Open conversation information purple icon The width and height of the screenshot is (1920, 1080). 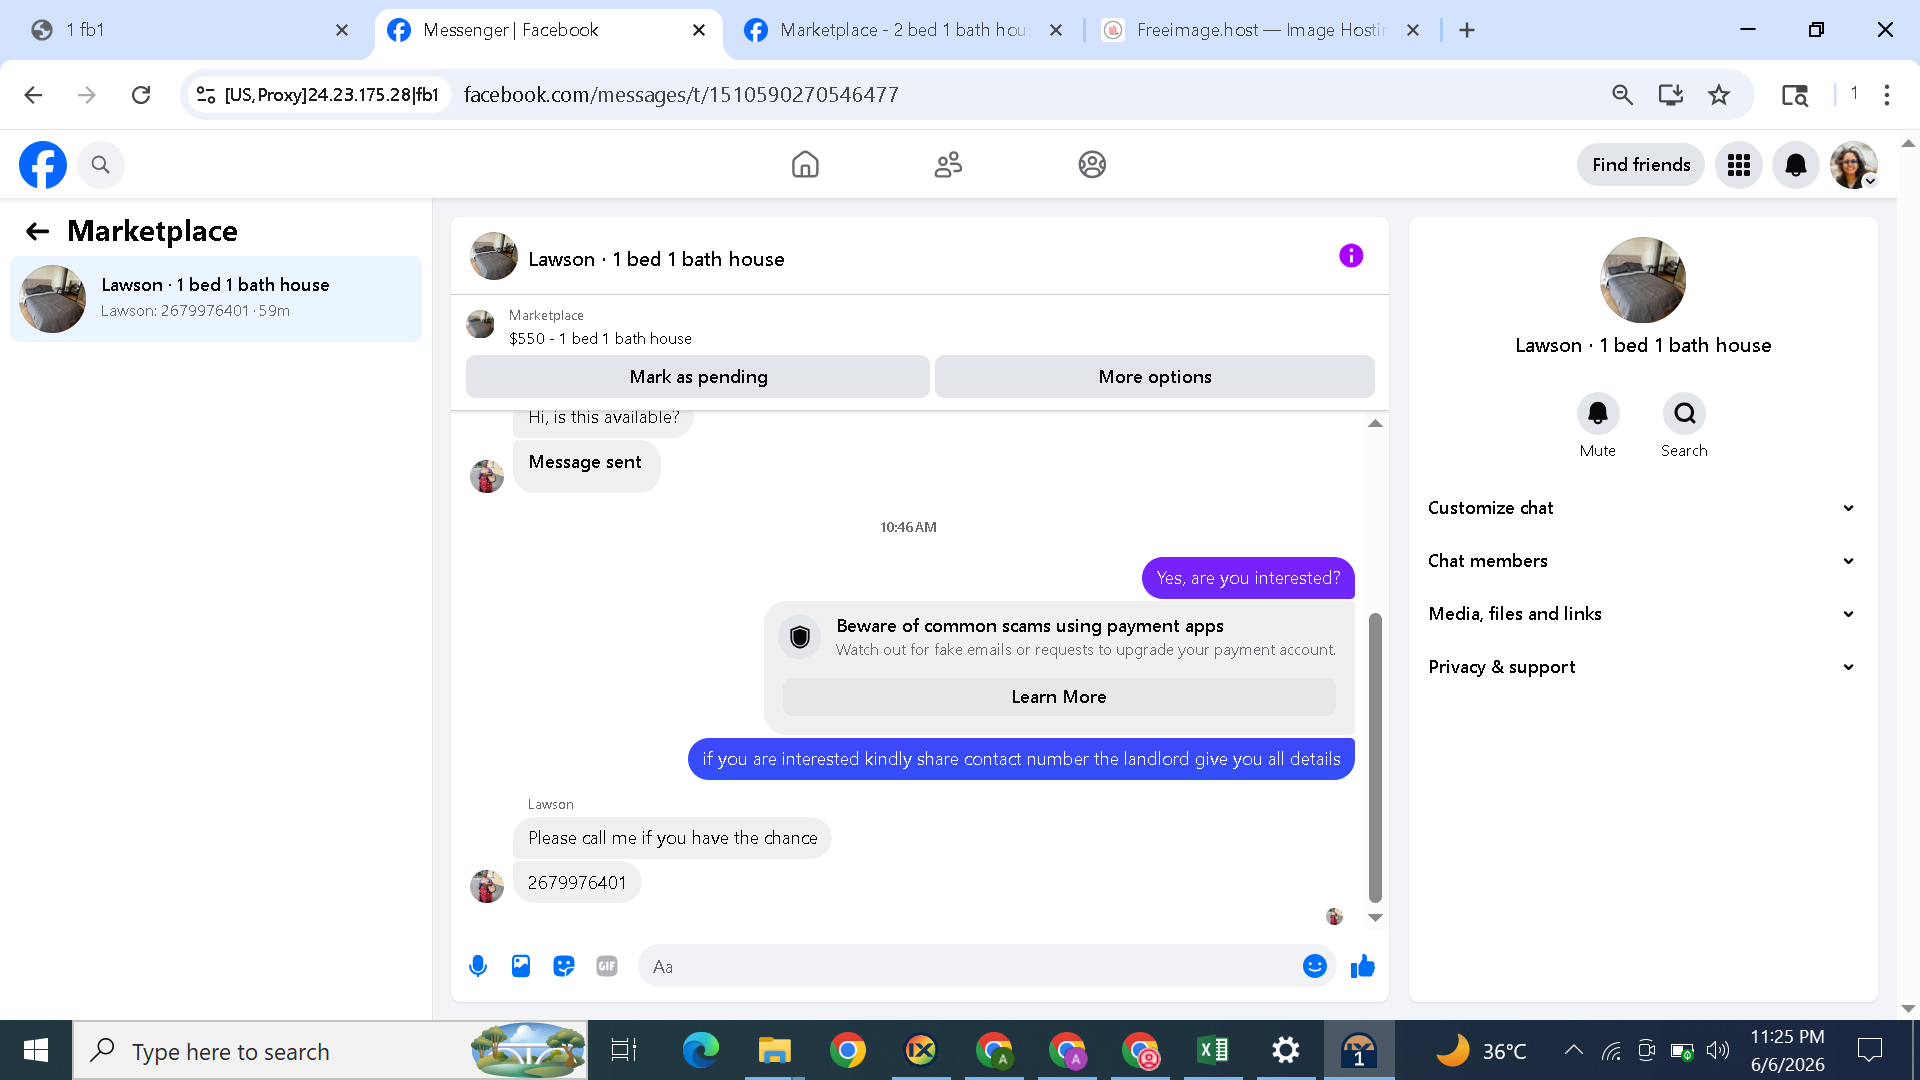click(1351, 256)
